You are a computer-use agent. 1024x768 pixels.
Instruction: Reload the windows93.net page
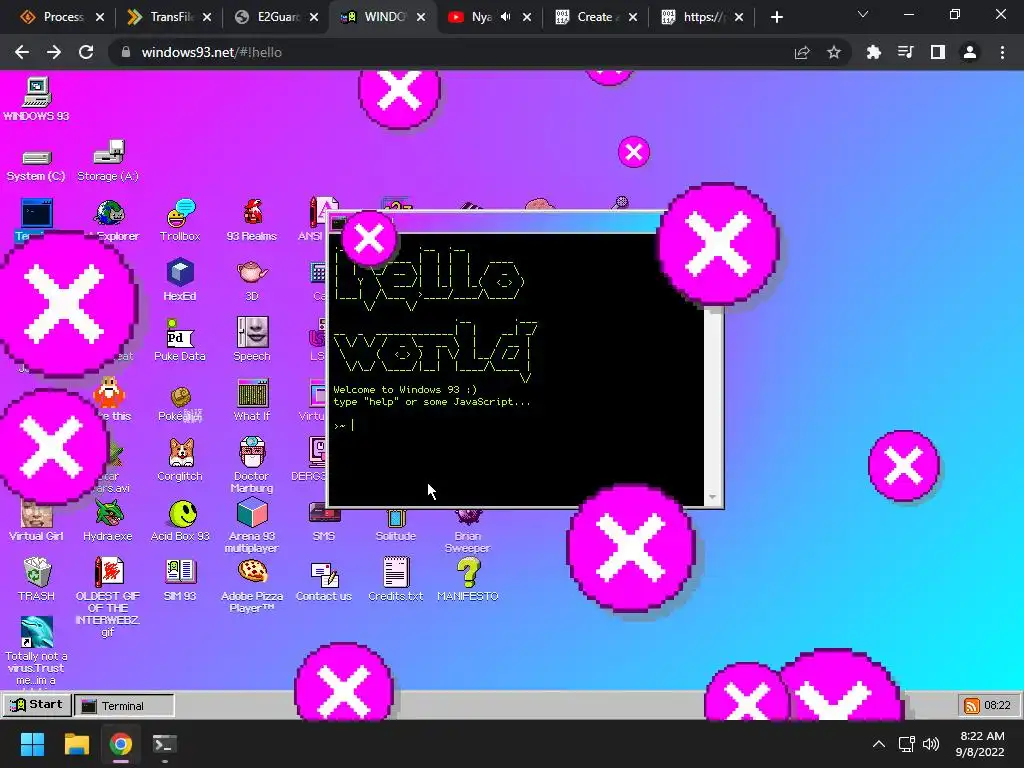(86, 52)
